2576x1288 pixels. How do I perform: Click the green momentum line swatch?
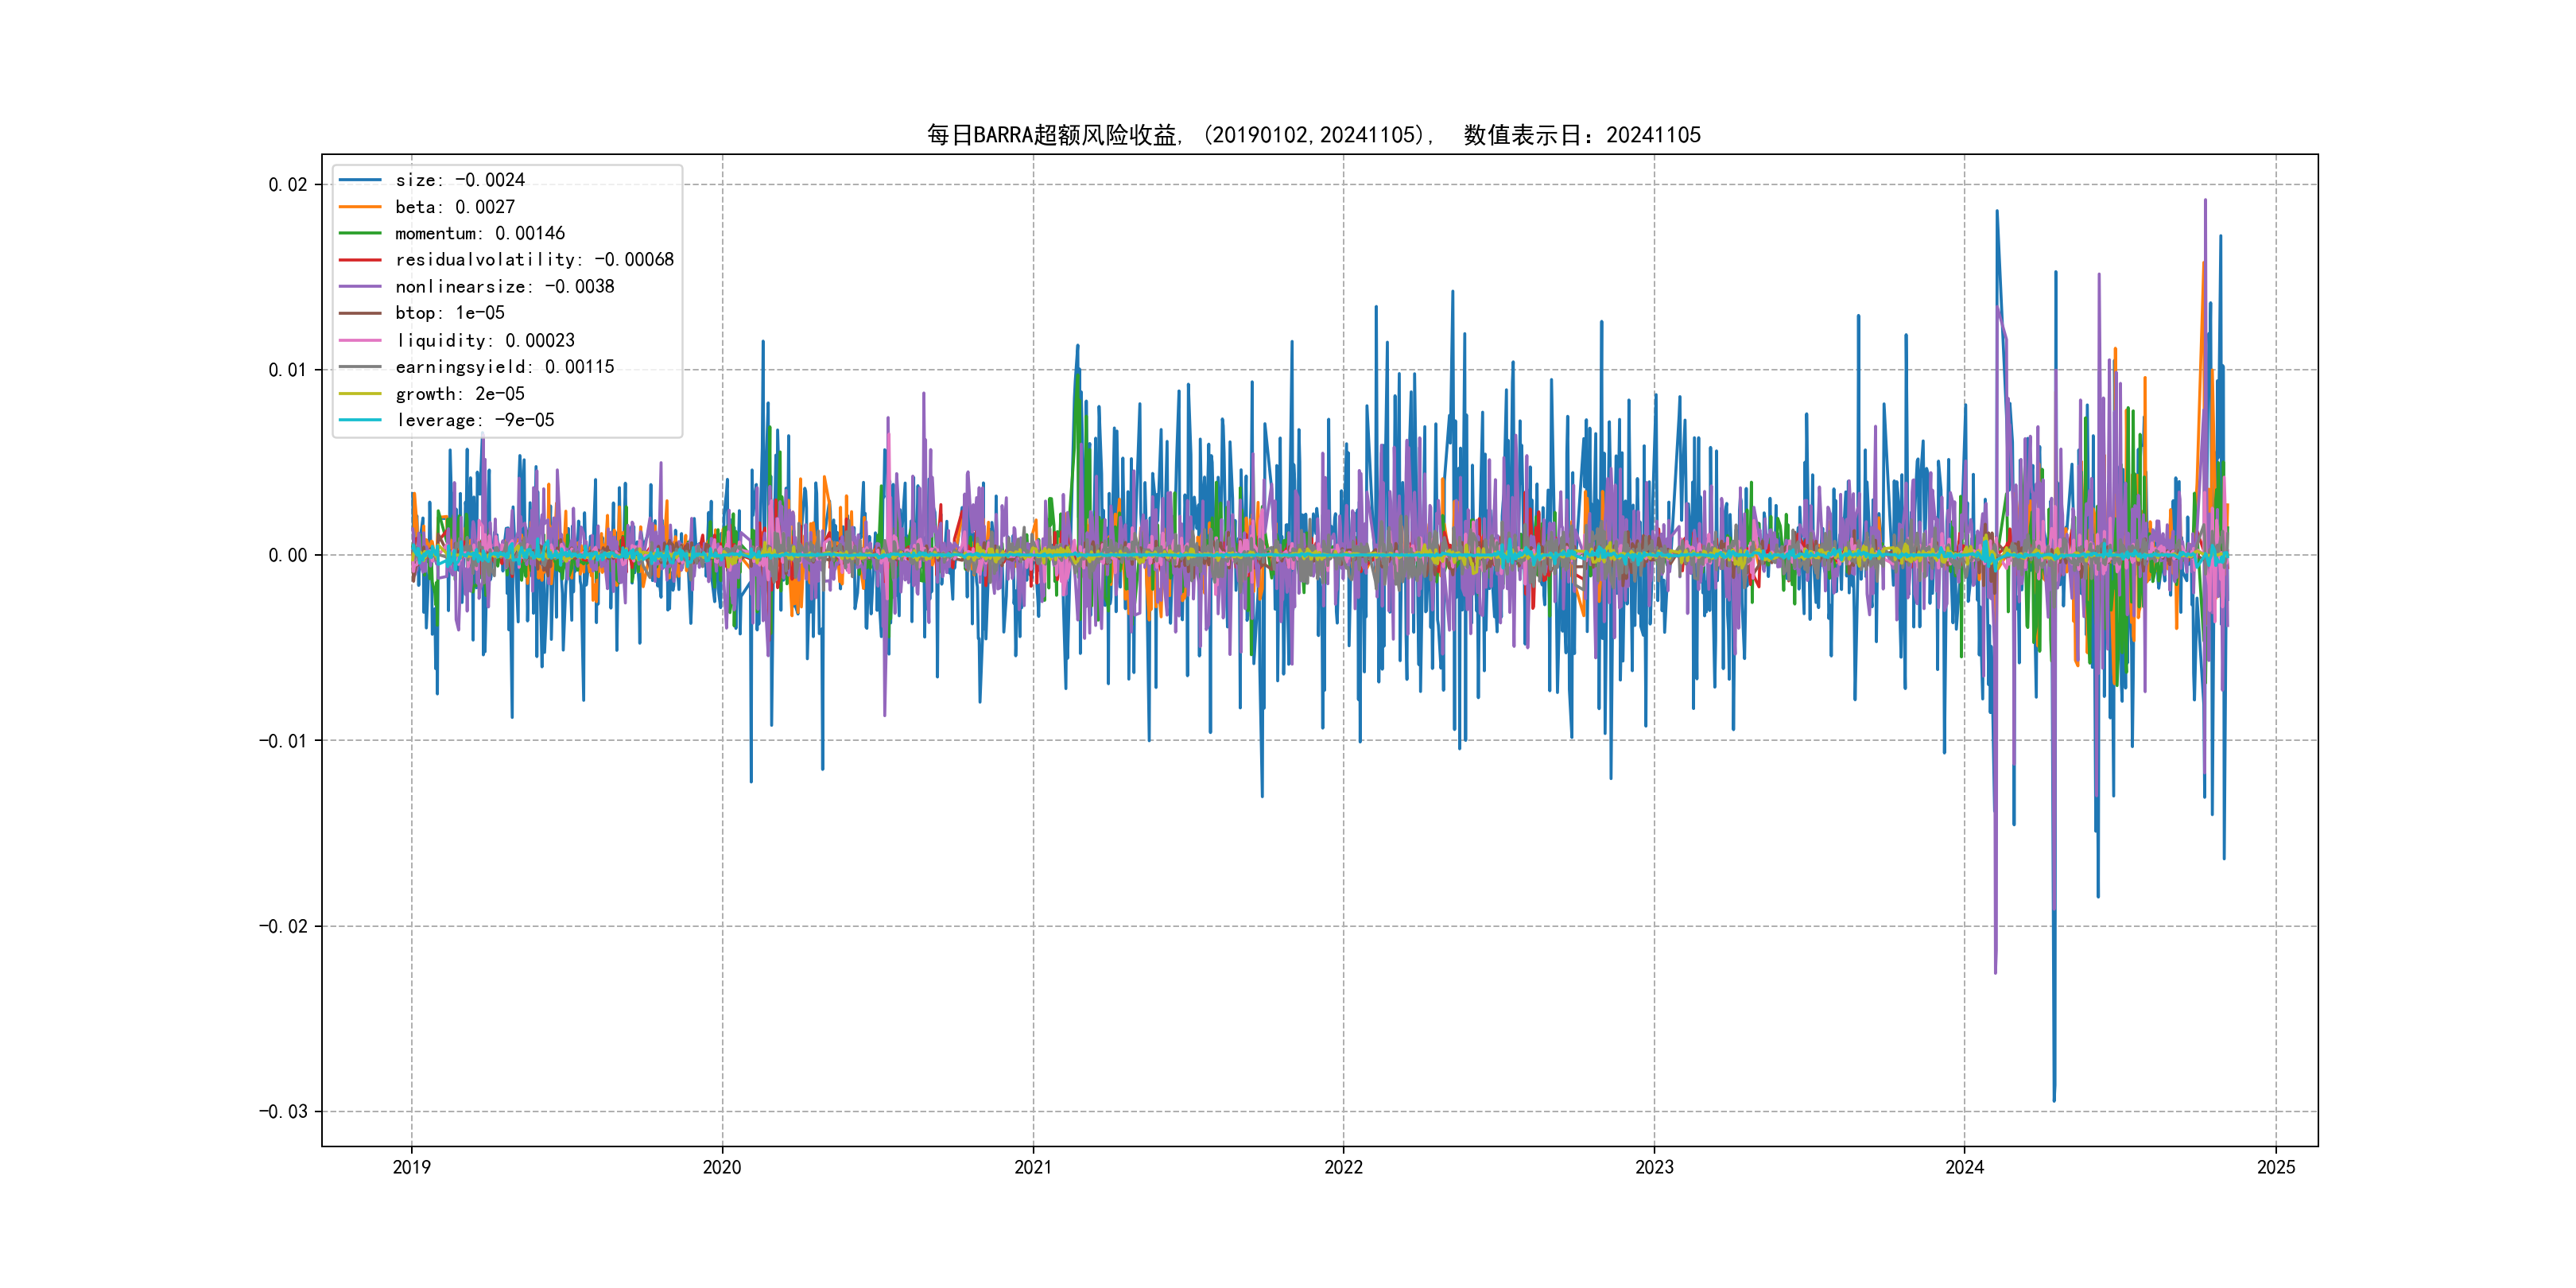360,233
